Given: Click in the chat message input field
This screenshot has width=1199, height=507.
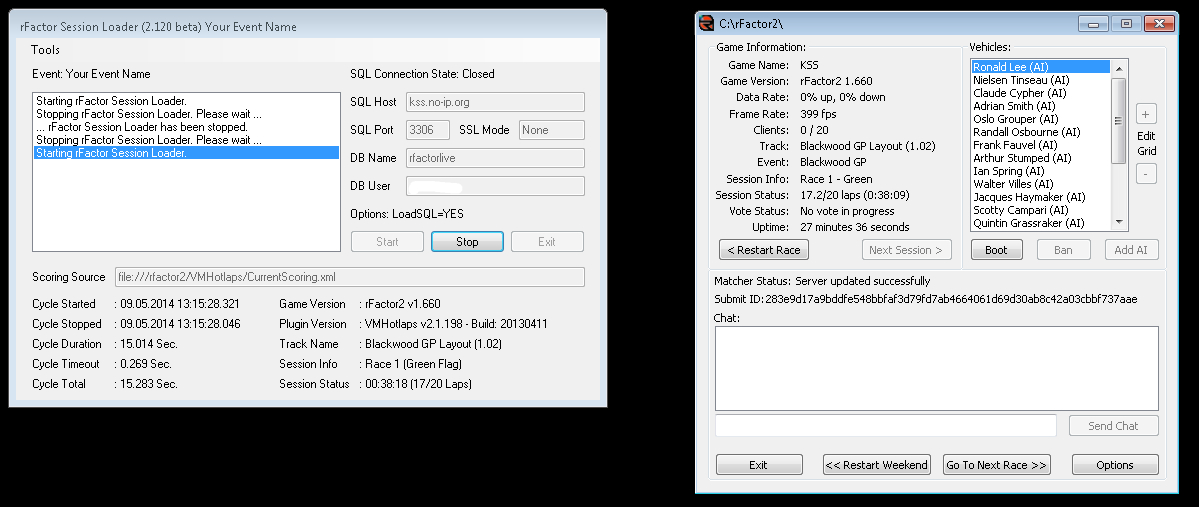Looking at the screenshot, I should (885, 425).
